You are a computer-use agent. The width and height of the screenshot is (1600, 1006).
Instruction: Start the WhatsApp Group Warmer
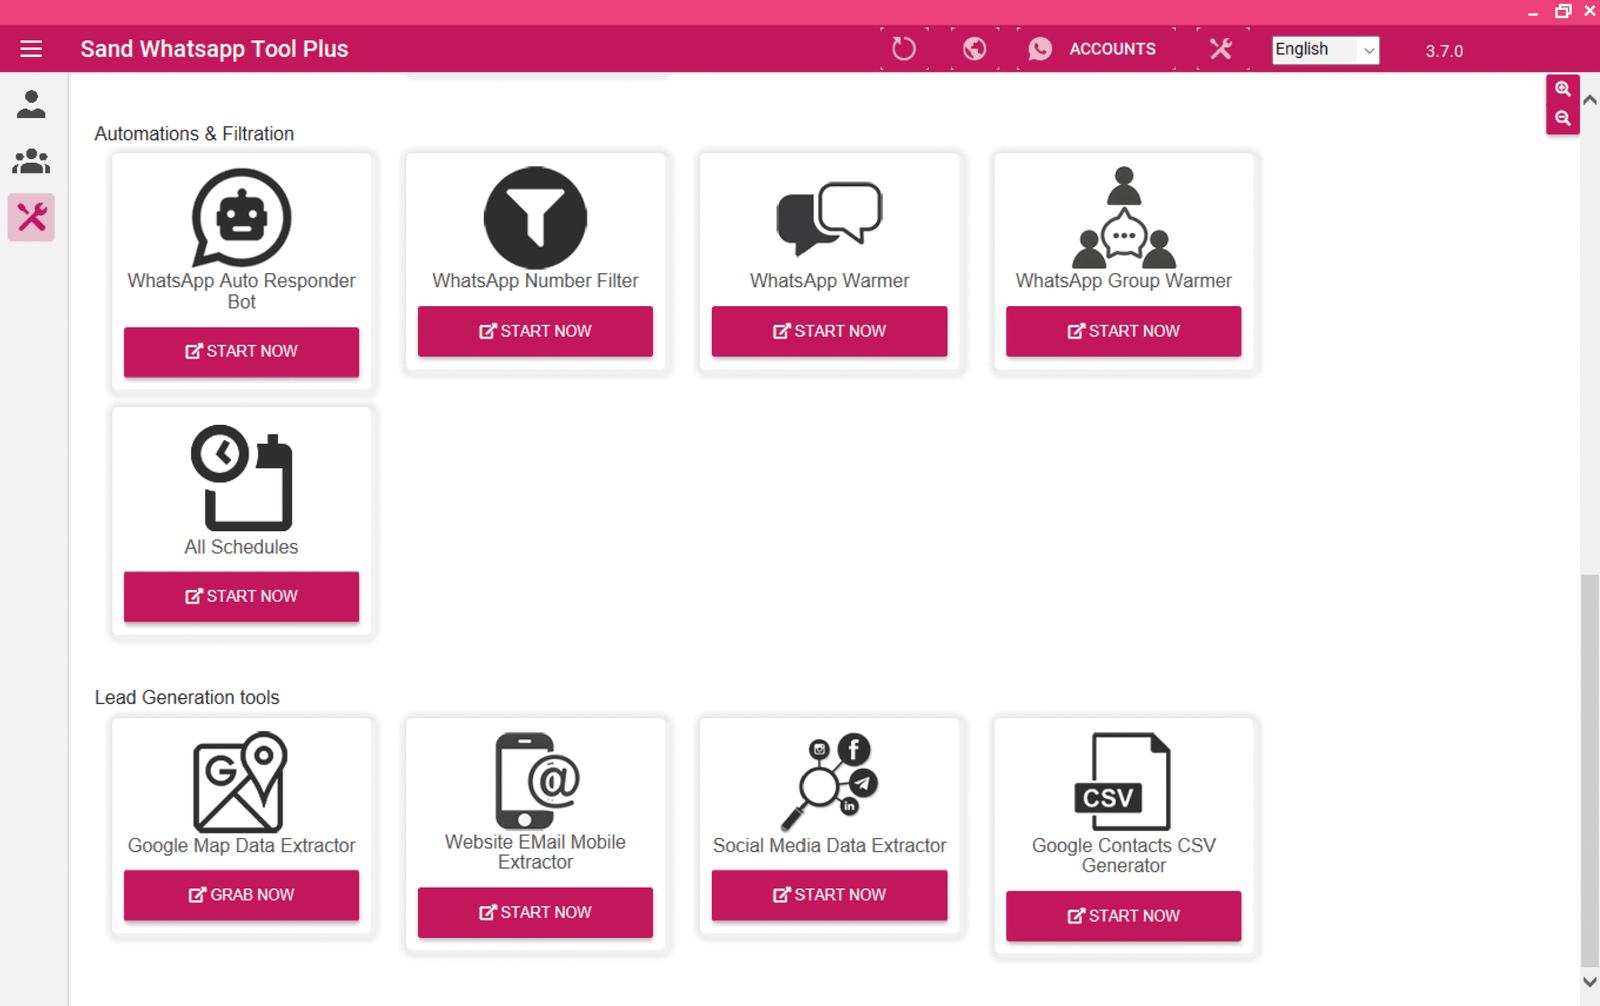(x=1123, y=331)
